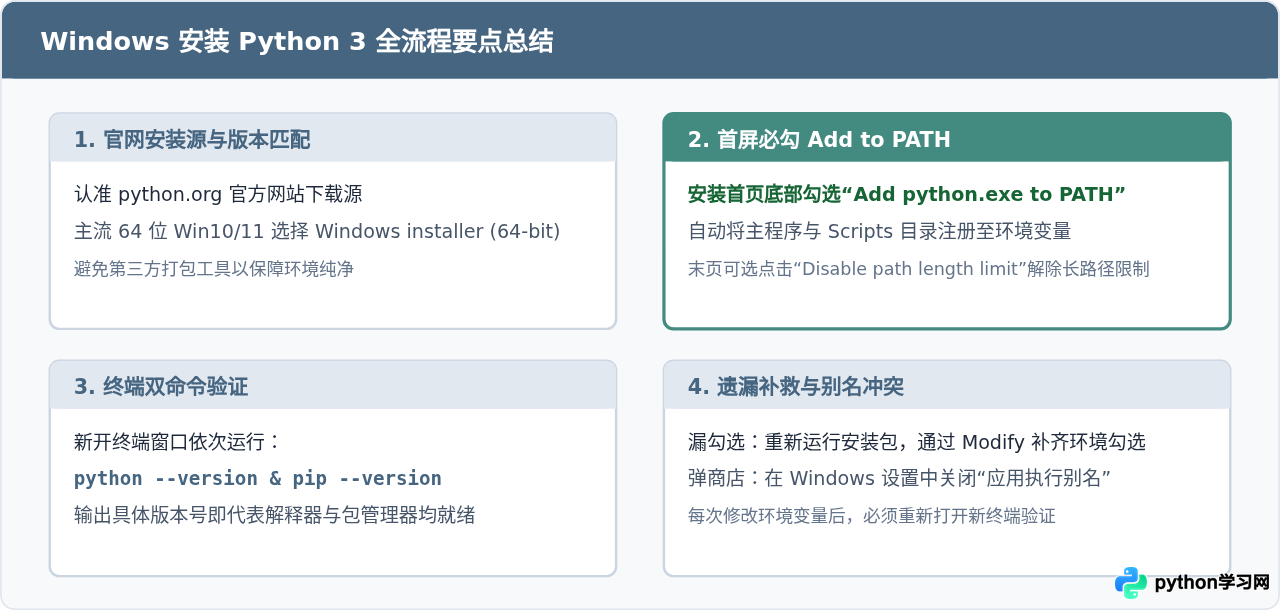Screen dimensions: 1280x610
Task: Click note '每次修改环境变量后，必须重新打开新终端验证'
Action: coord(872,516)
